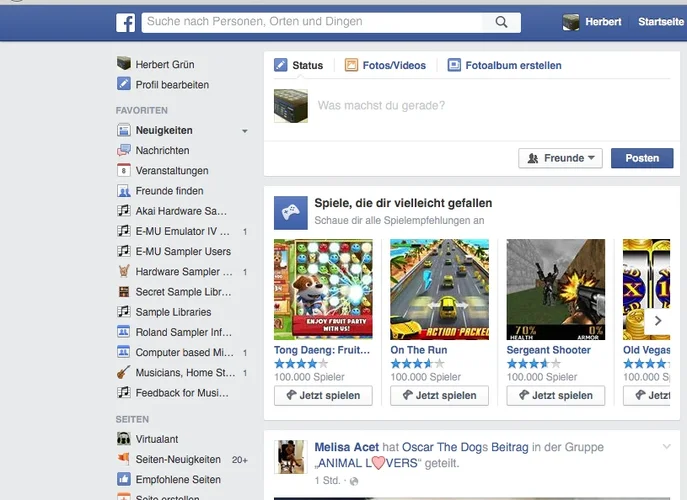Open the Neuigkeiten sort dropdown arrow
Screen dimensions: 687x500
(x=245, y=131)
